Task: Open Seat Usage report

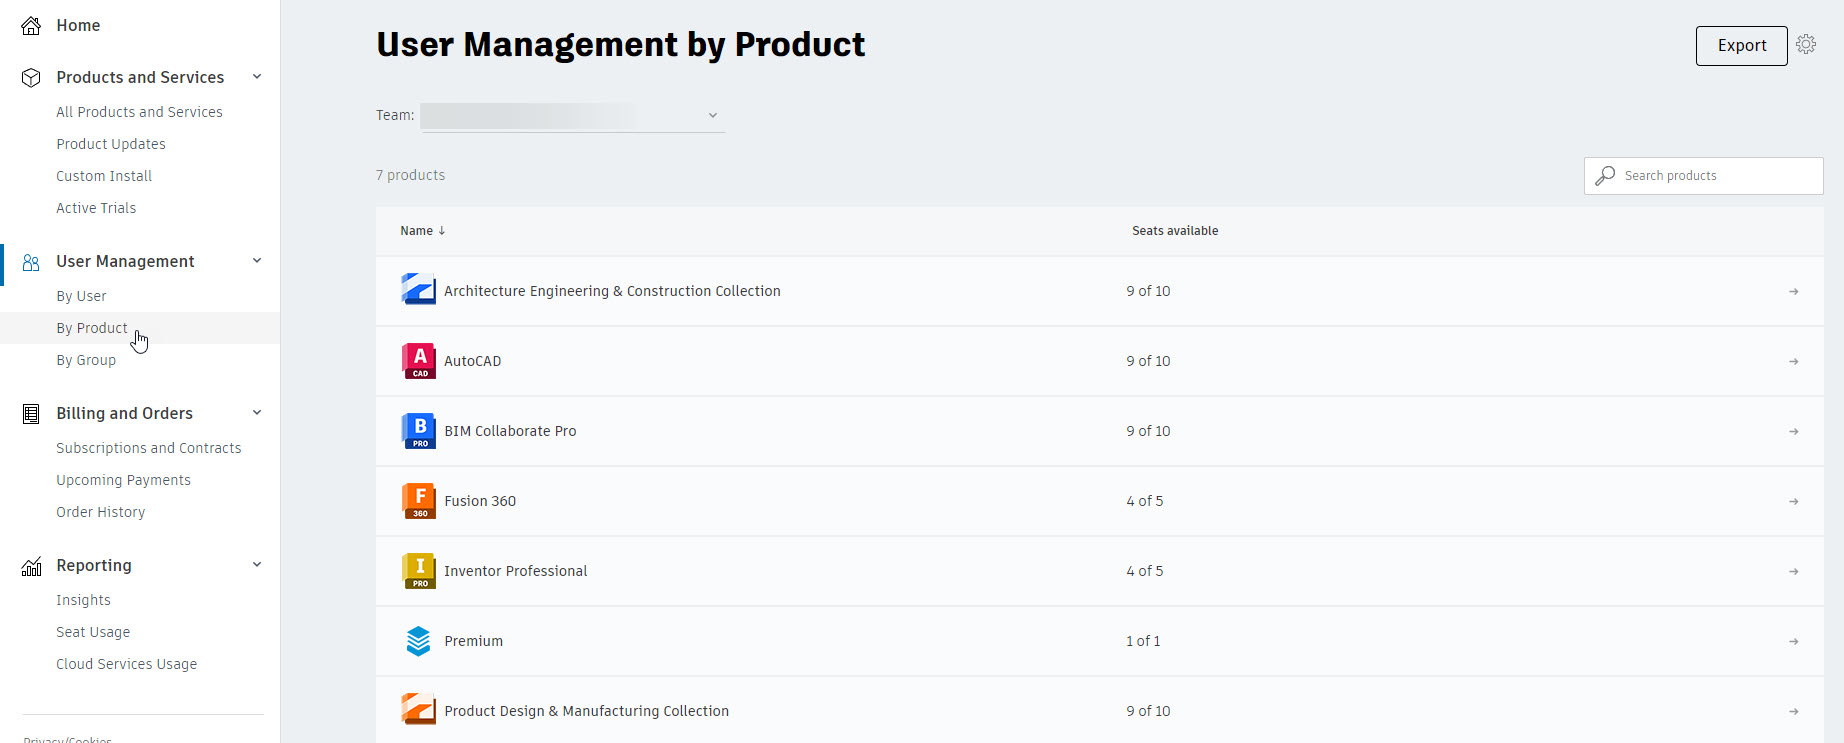Action: tap(93, 632)
